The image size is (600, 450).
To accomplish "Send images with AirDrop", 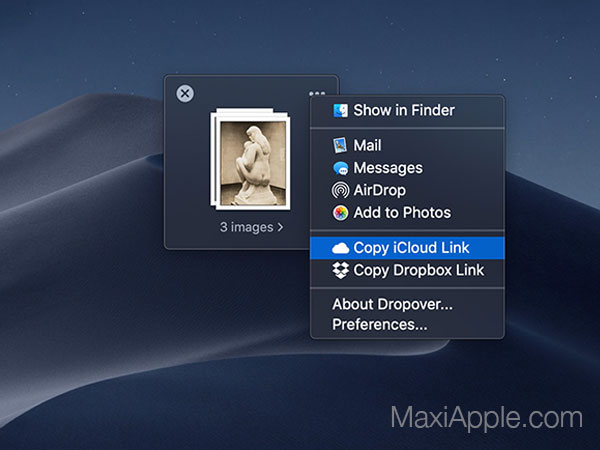I will pos(407,190).
